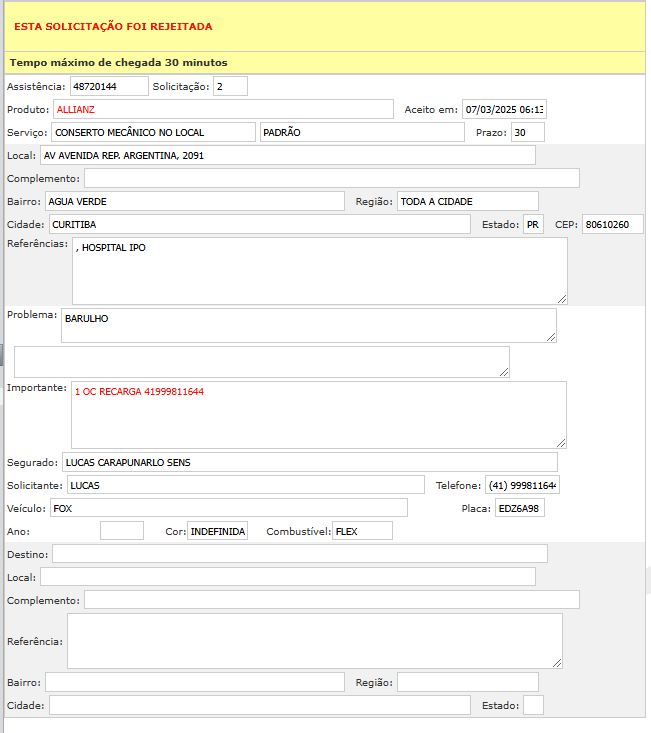Screen dimensions: 651x733
Task: Select the PADRÃO service type field
Action: click(362, 132)
